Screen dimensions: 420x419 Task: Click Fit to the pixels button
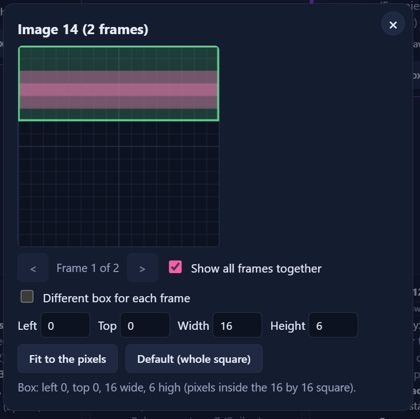[x=68, y=359]
